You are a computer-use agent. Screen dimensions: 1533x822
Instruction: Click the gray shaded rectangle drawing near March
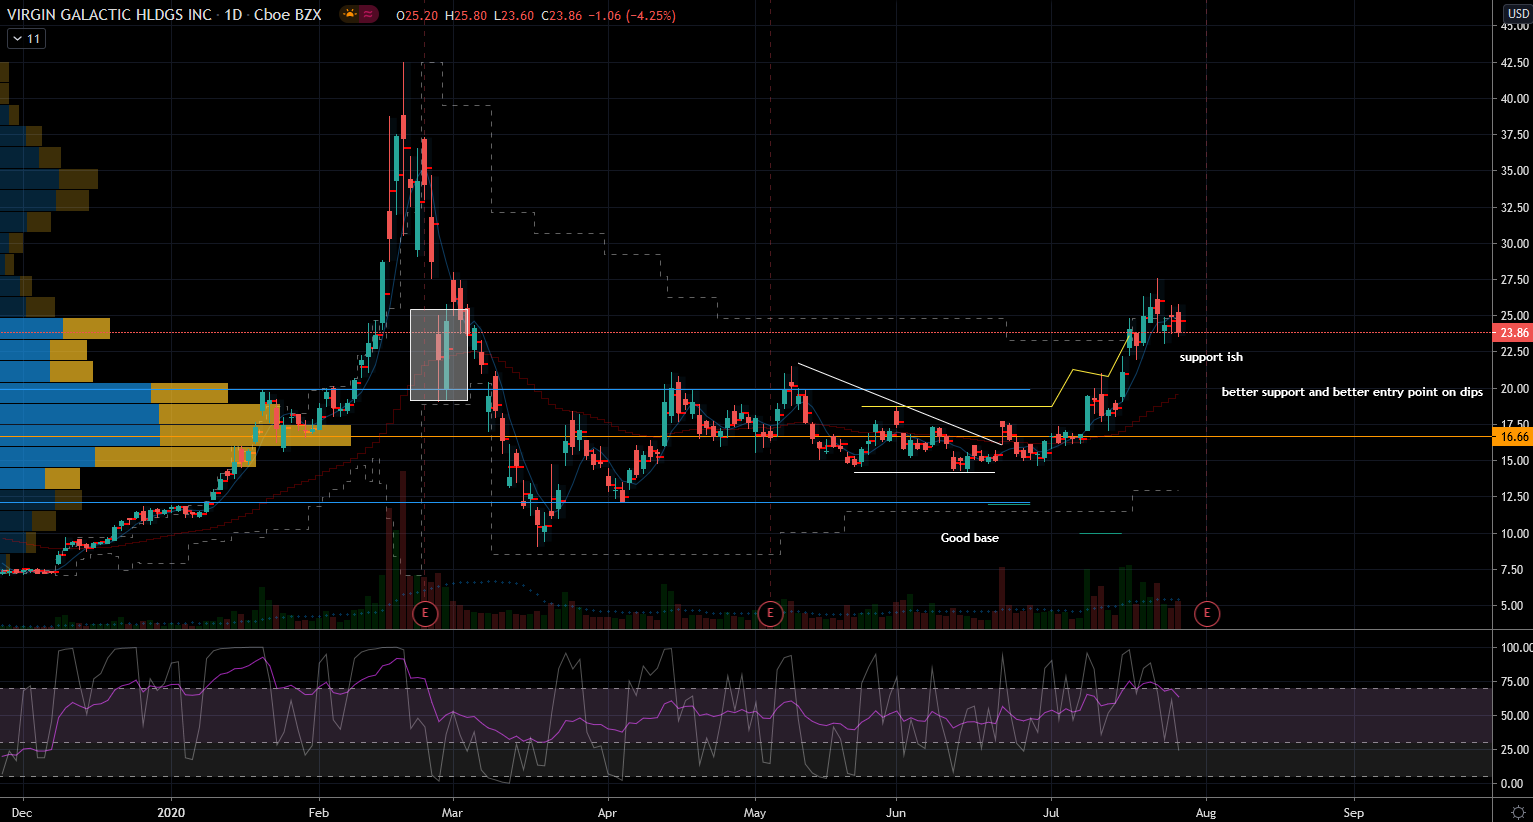pyautogui.click(x=439, y=355)
